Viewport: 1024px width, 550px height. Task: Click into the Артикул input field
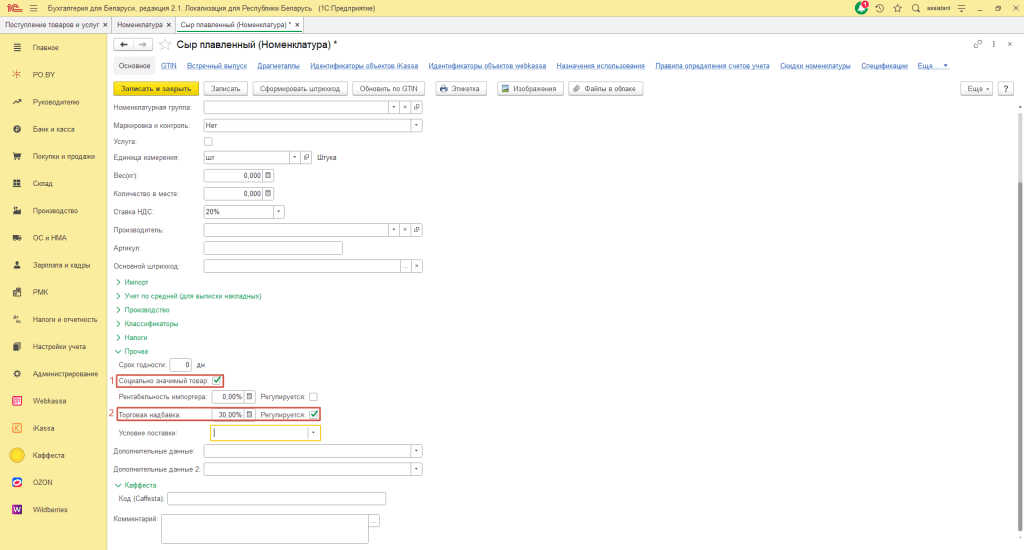tap(273, 248)
